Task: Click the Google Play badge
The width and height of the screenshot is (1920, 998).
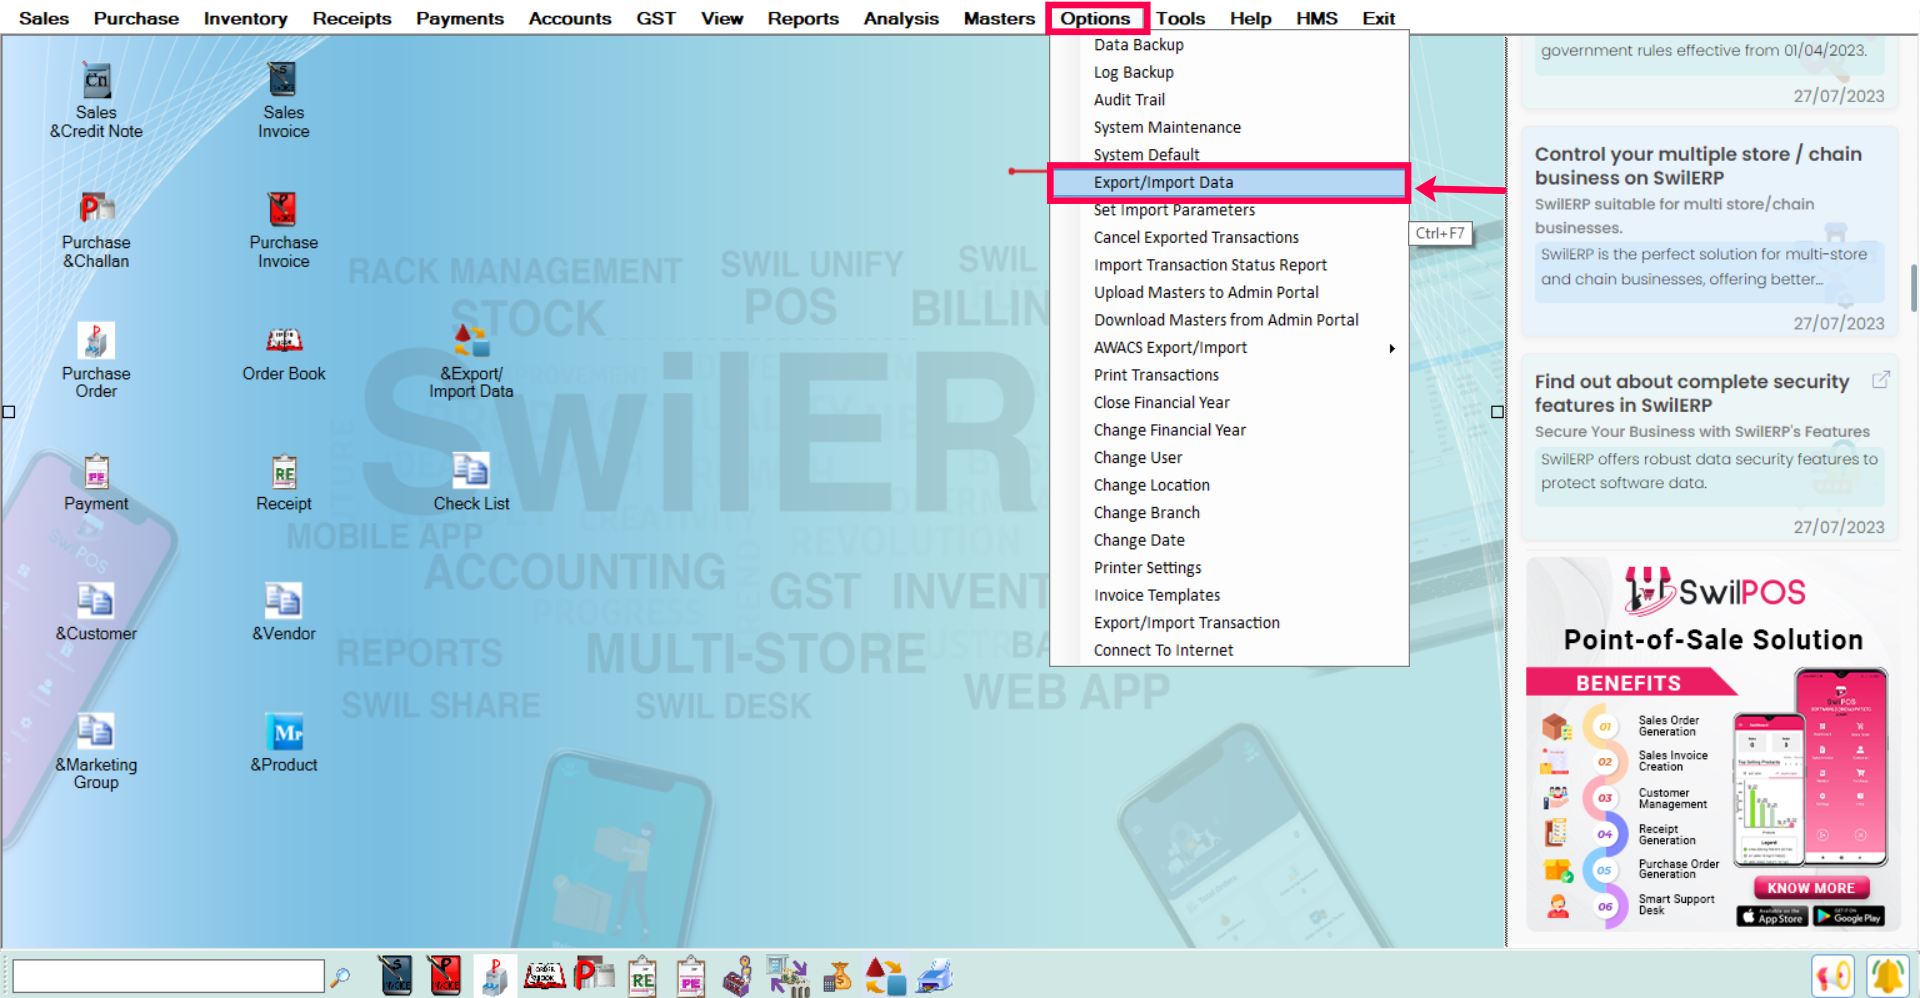Action: [1849, 916]
